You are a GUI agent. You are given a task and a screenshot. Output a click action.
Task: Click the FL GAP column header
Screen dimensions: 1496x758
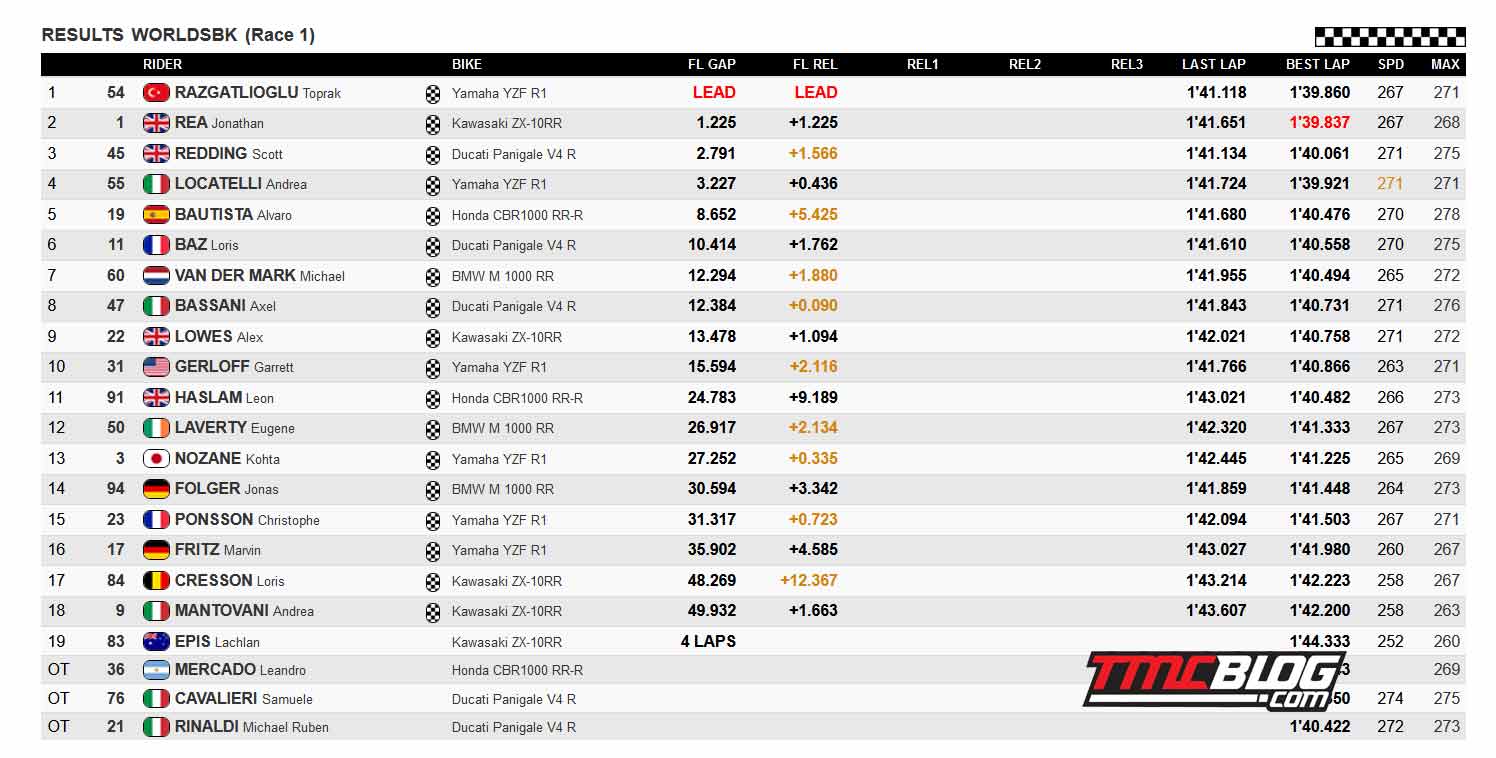click(x=712, y=64)
